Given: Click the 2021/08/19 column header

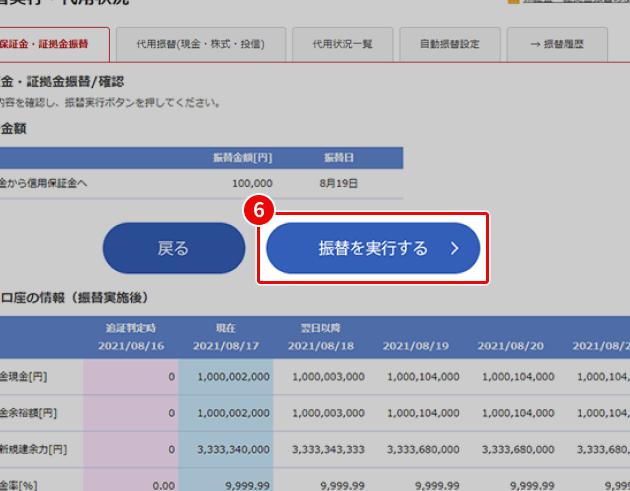Looking at the screenshot, I should pyautogui.click(x=415, y=346).
